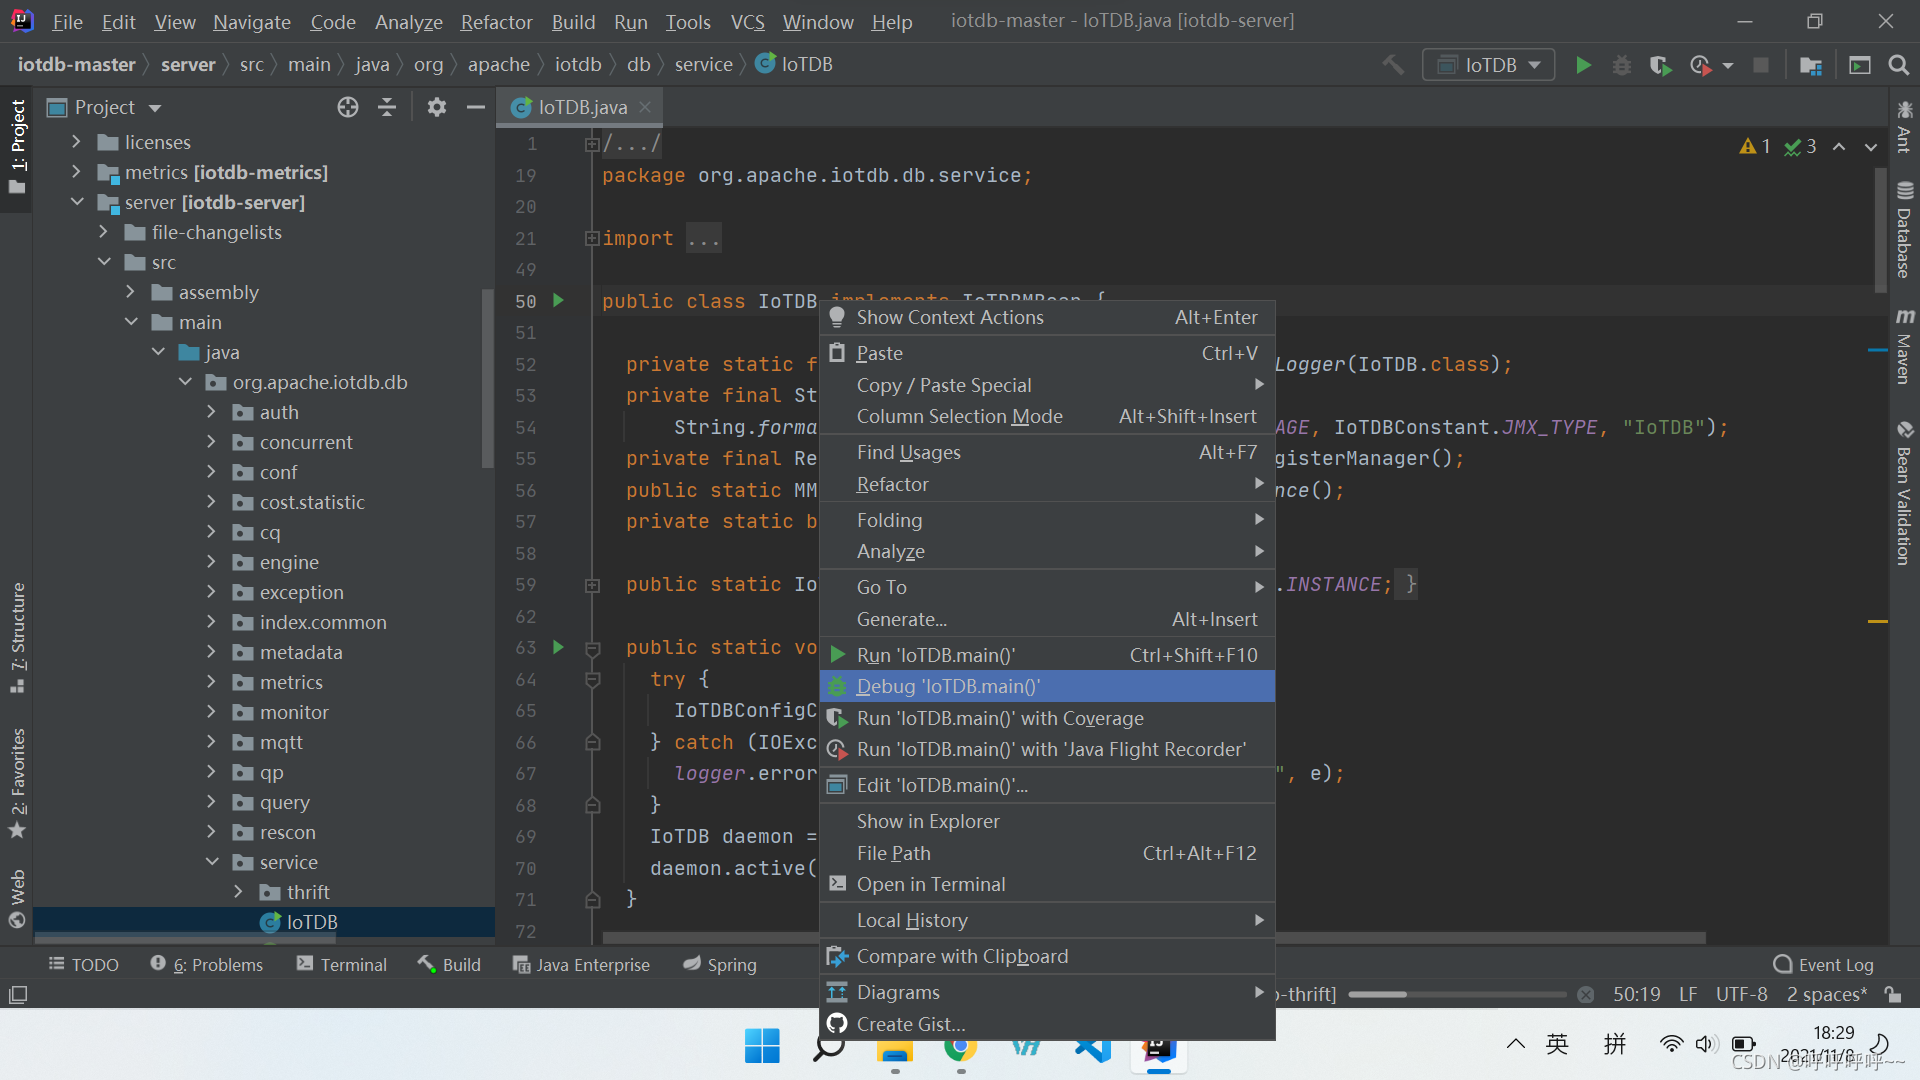Click the tool windows toggle icon bottom-left
1920x1080 pixels.
(x=17, y=995)
